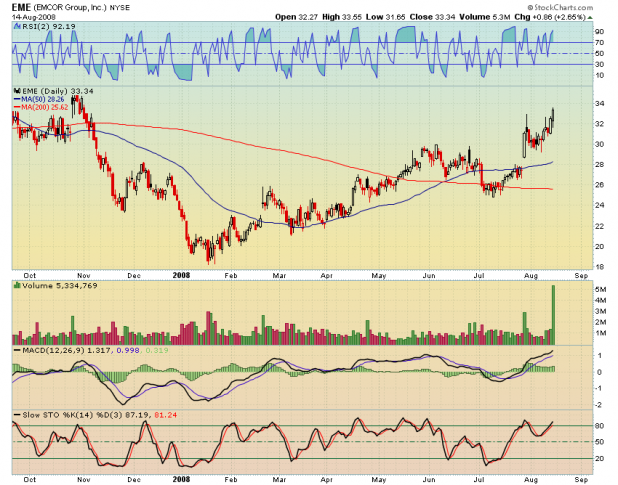Click the blue MA(50) legend line marker
The image size is (618, 485).
coord(17,99)
